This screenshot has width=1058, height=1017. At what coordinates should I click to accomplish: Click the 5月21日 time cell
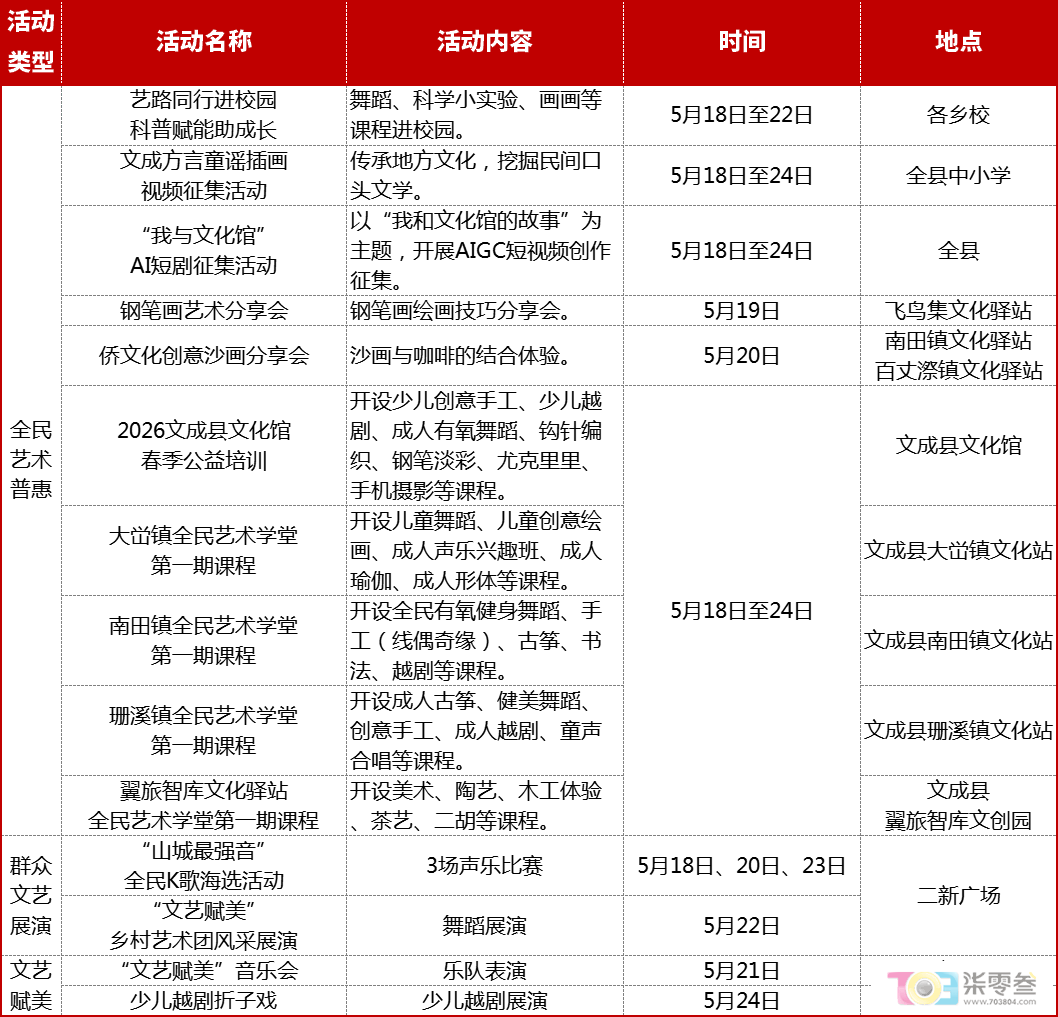[742, 970]
